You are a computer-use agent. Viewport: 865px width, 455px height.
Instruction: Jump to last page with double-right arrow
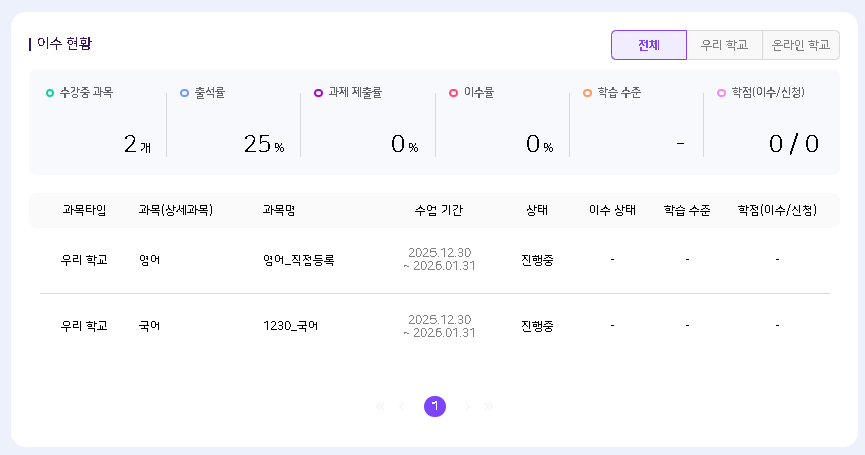pos(489,406)
